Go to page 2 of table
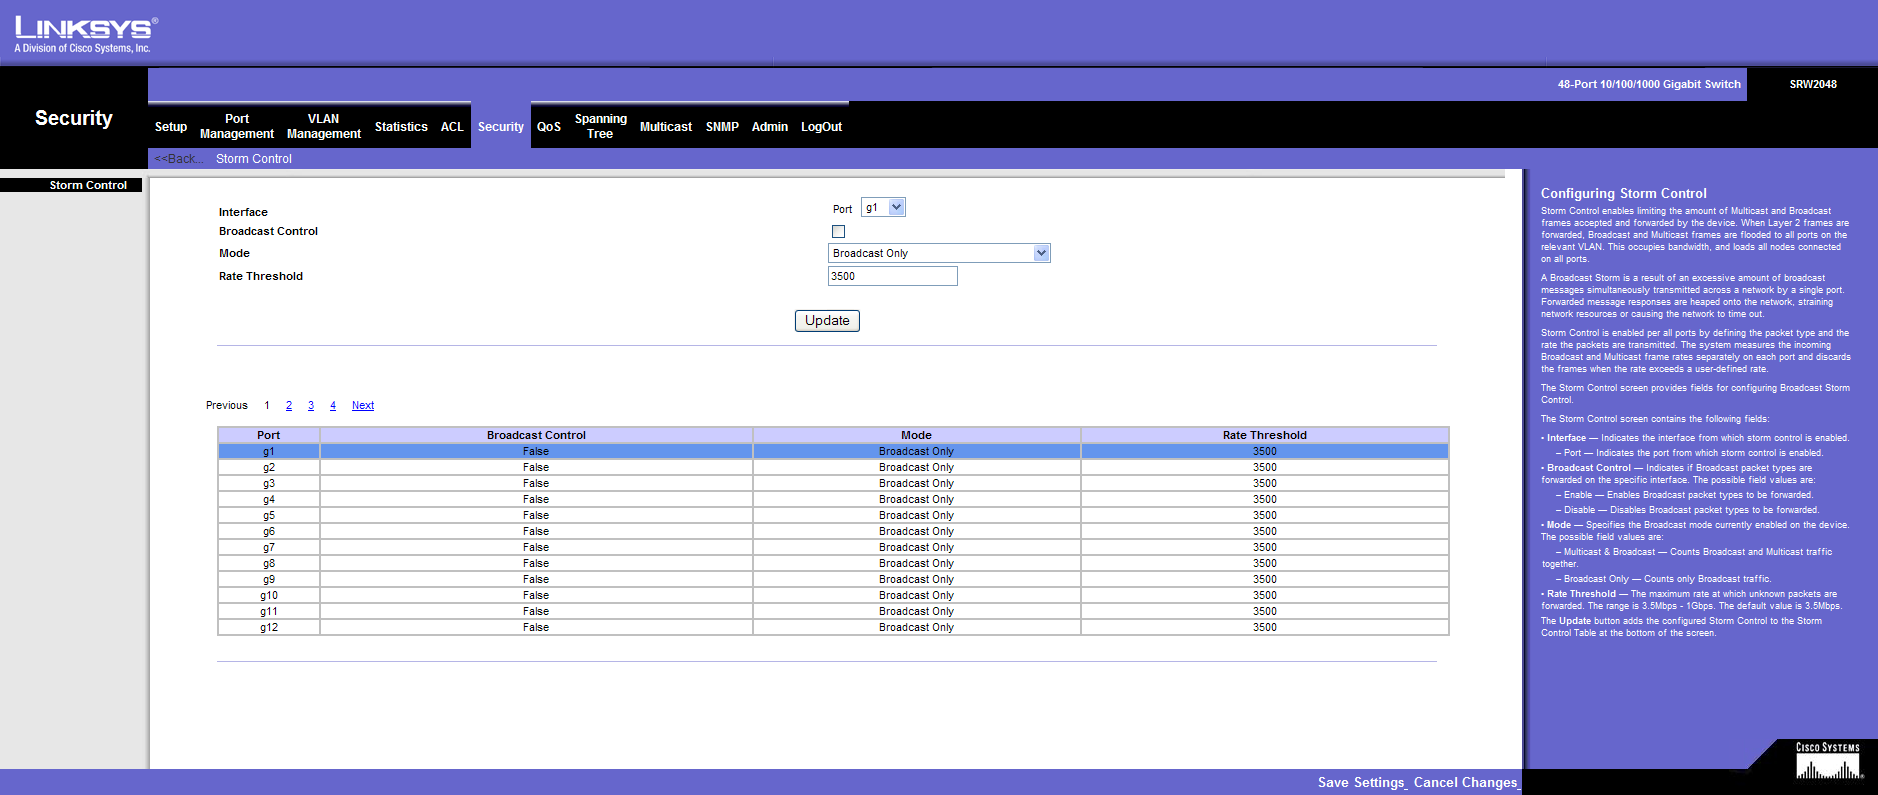 (x=289, y=406)
